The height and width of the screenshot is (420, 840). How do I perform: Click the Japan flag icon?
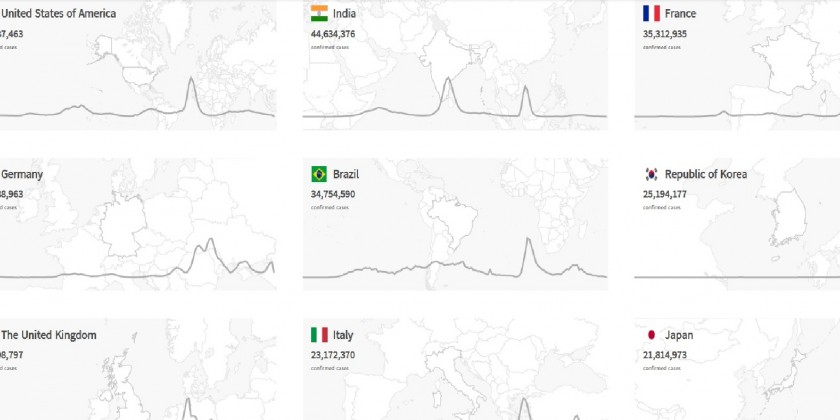click(650, 335)
